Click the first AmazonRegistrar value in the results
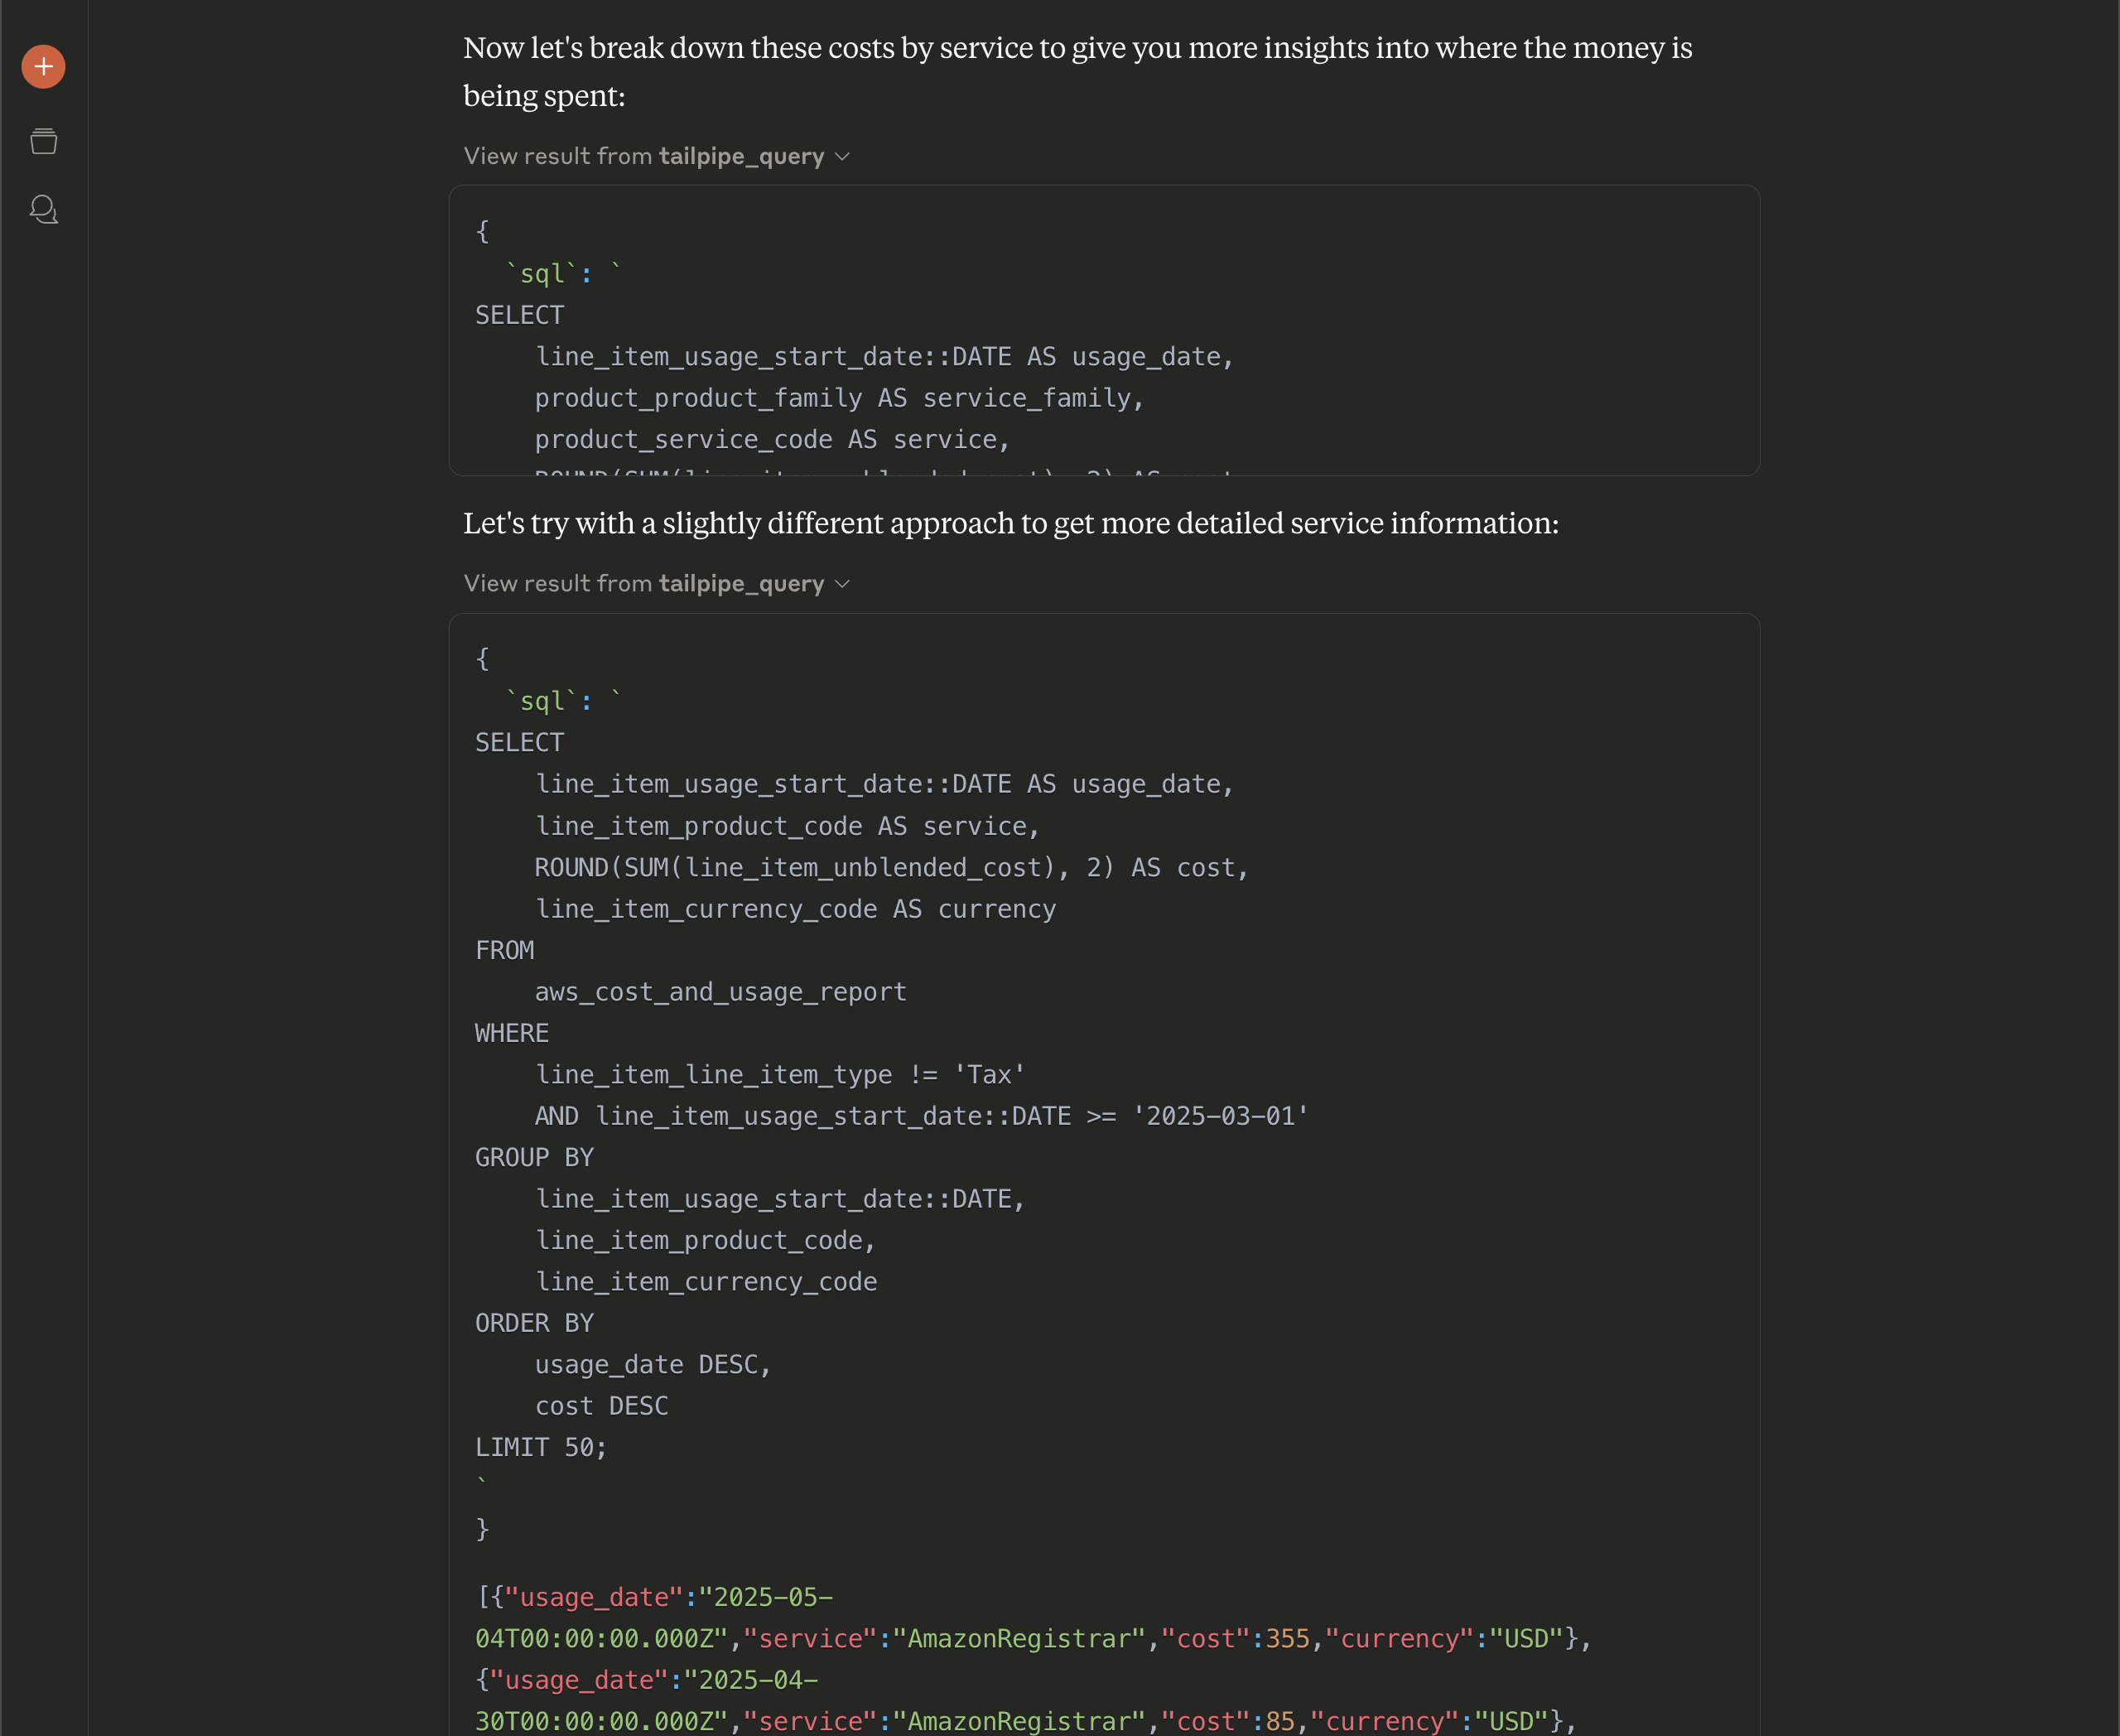This screenshot has width=2120, height=1736. coord(1018,1639)
